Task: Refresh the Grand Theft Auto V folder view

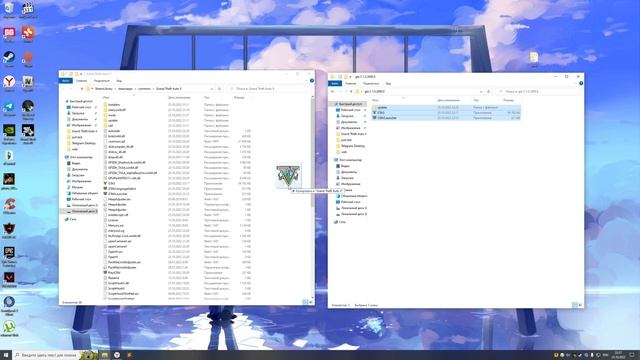Action: pos(219,89)
